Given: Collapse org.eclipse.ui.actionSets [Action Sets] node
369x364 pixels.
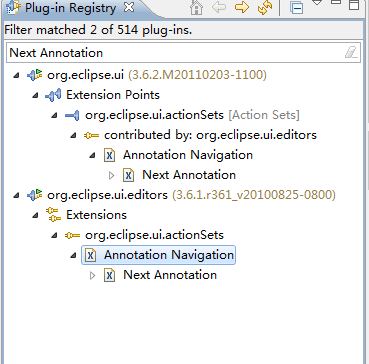Looking at the screenshot, I should pos(54,115).
